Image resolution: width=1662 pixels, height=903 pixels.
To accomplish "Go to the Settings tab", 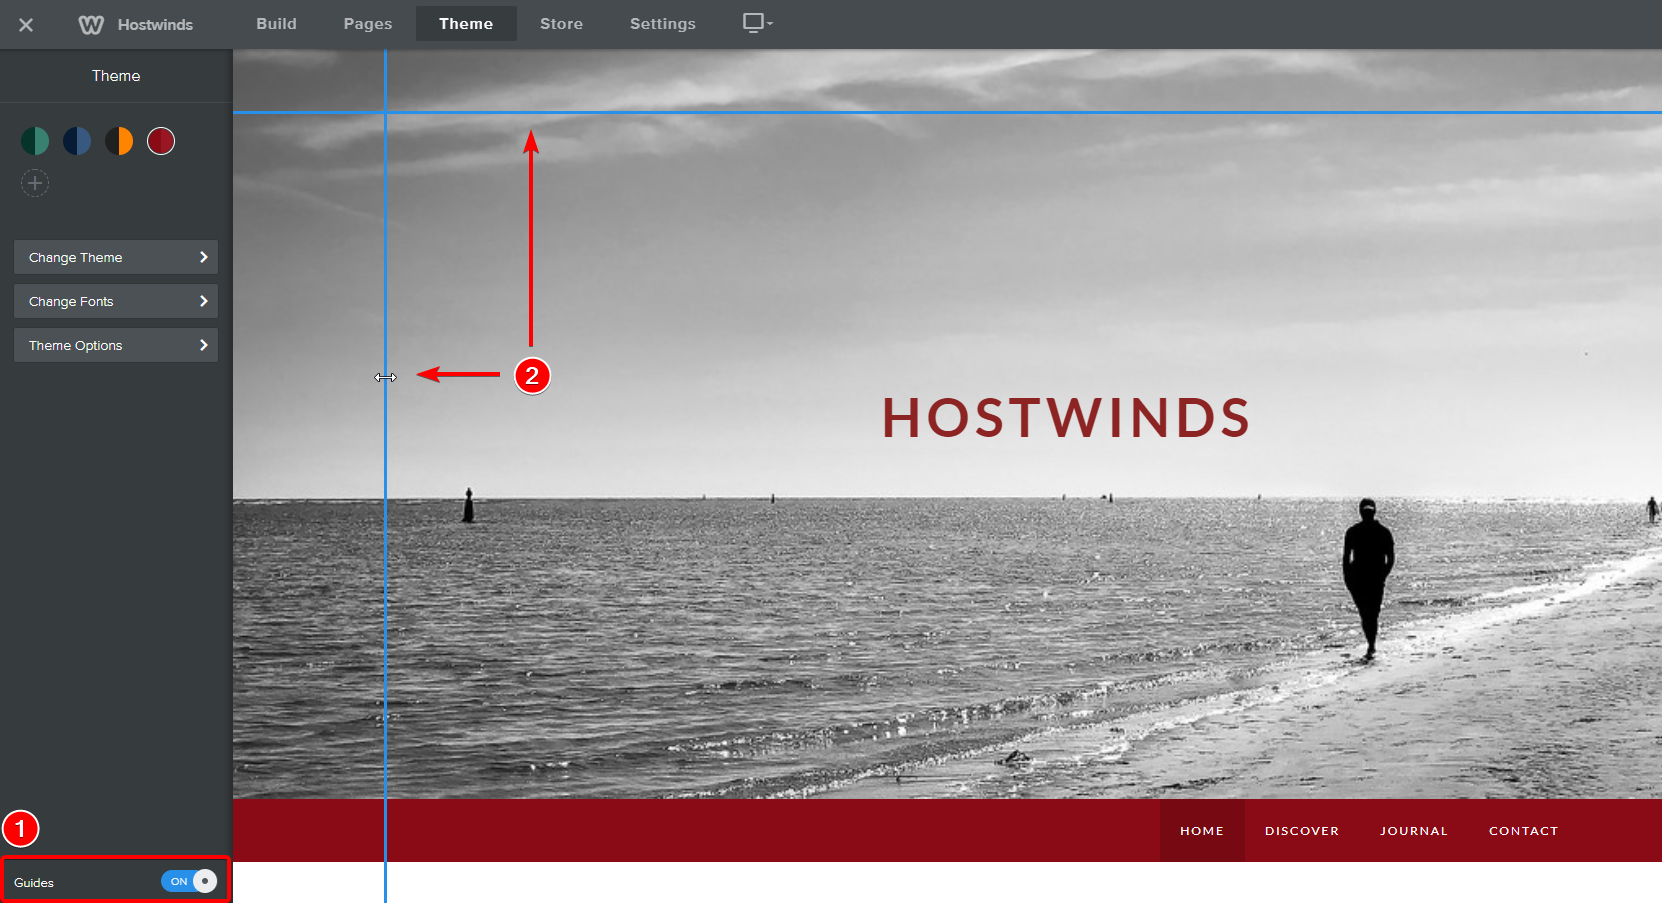I will pos(662,24).
